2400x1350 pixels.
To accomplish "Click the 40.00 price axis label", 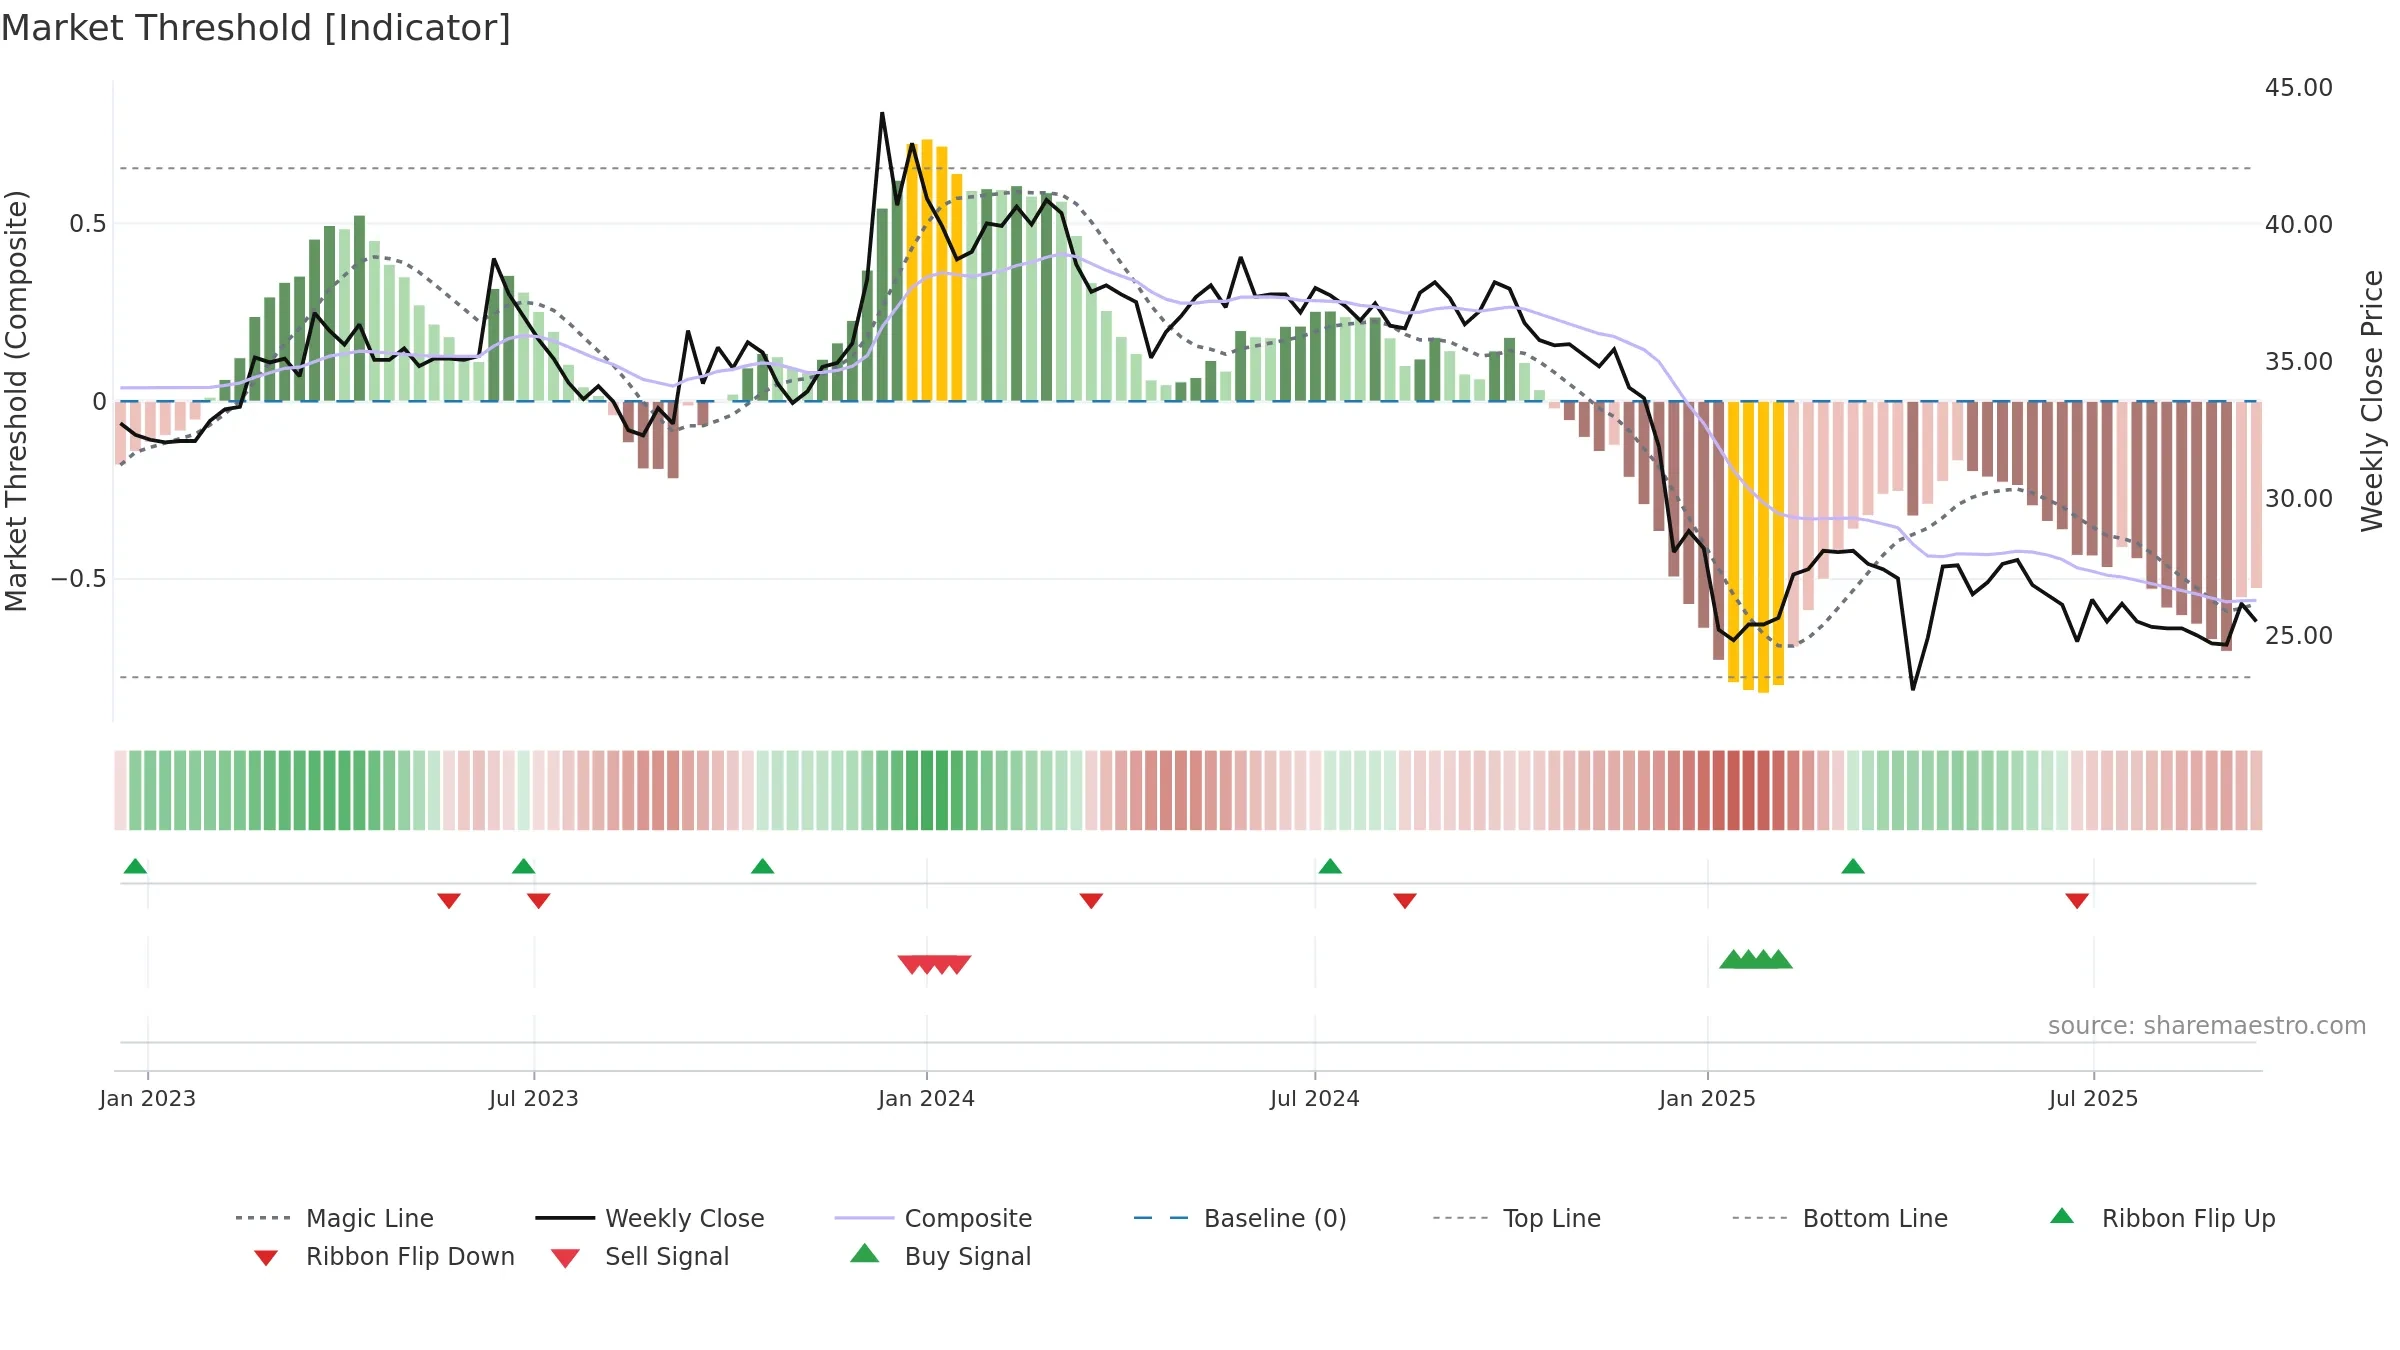I will pyautogui.click(x=2299, y=225).
